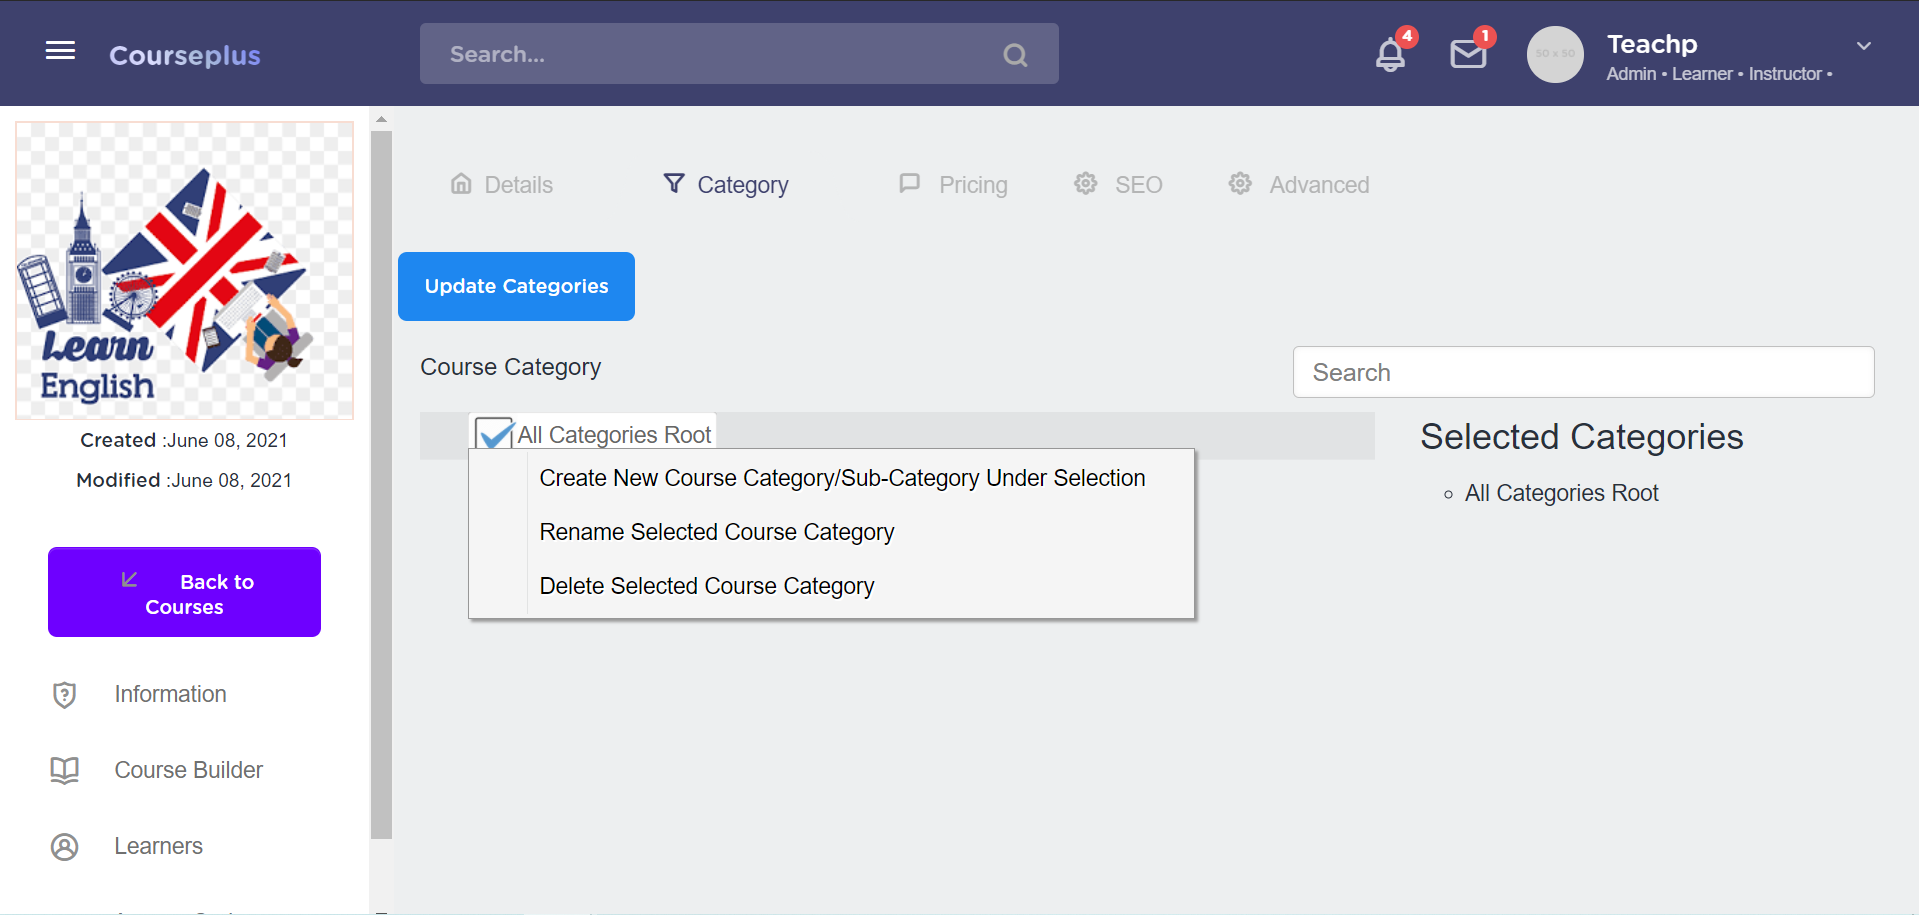Choose Delete Selected Course Category

click(x=706, y=586)
